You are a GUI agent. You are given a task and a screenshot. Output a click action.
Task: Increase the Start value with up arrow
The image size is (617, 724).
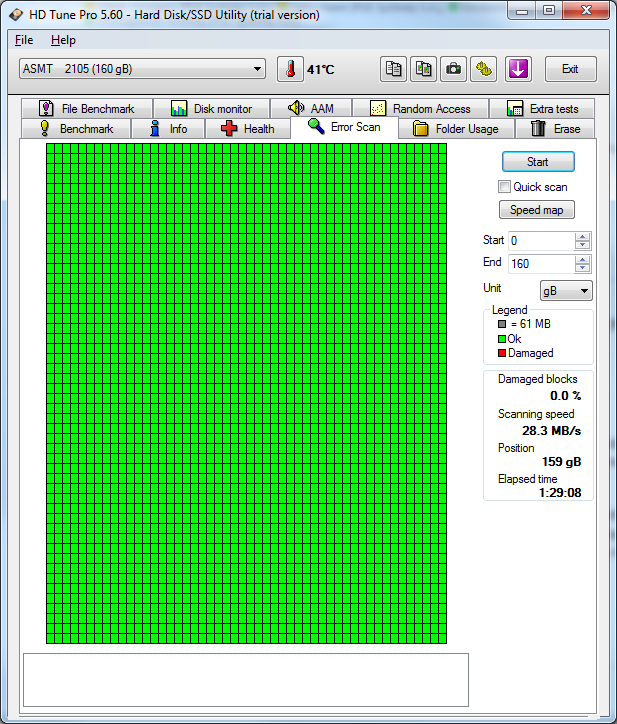click(x=582, y=237)
